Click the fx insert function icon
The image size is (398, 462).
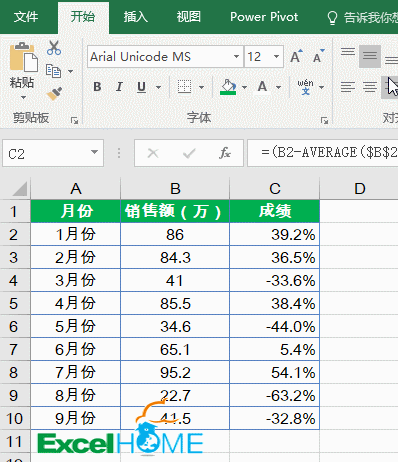225,153
